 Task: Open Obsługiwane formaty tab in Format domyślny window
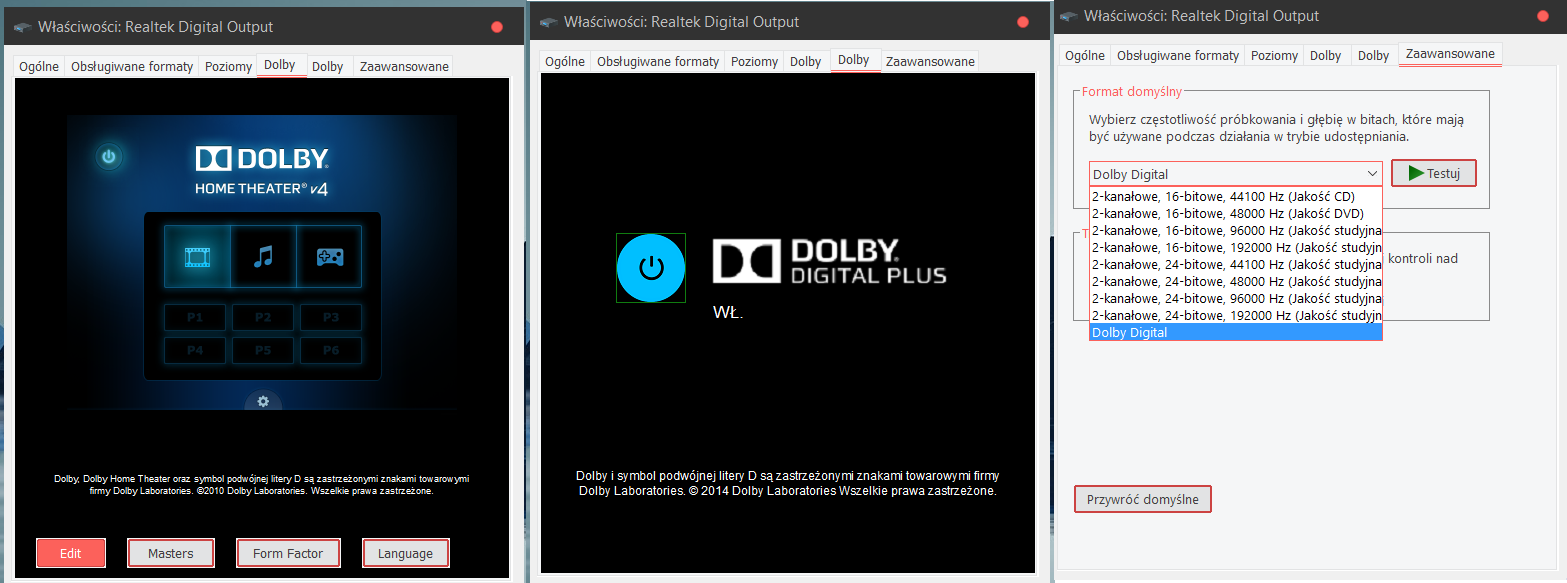coord(1177,56)
